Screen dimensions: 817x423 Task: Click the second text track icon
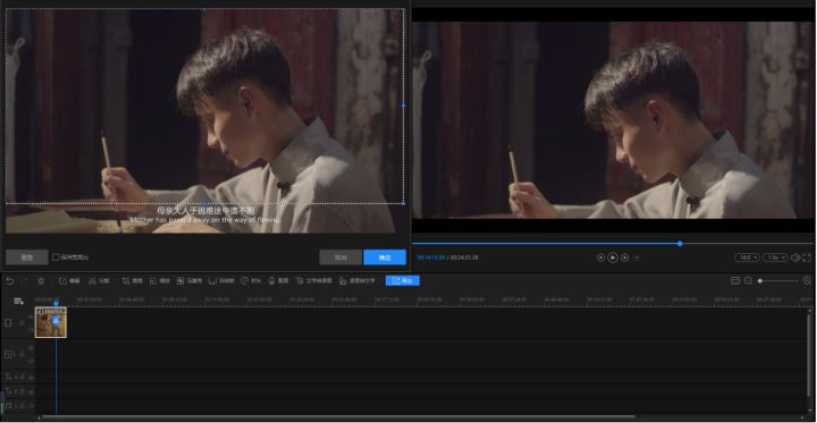(8, 391)
